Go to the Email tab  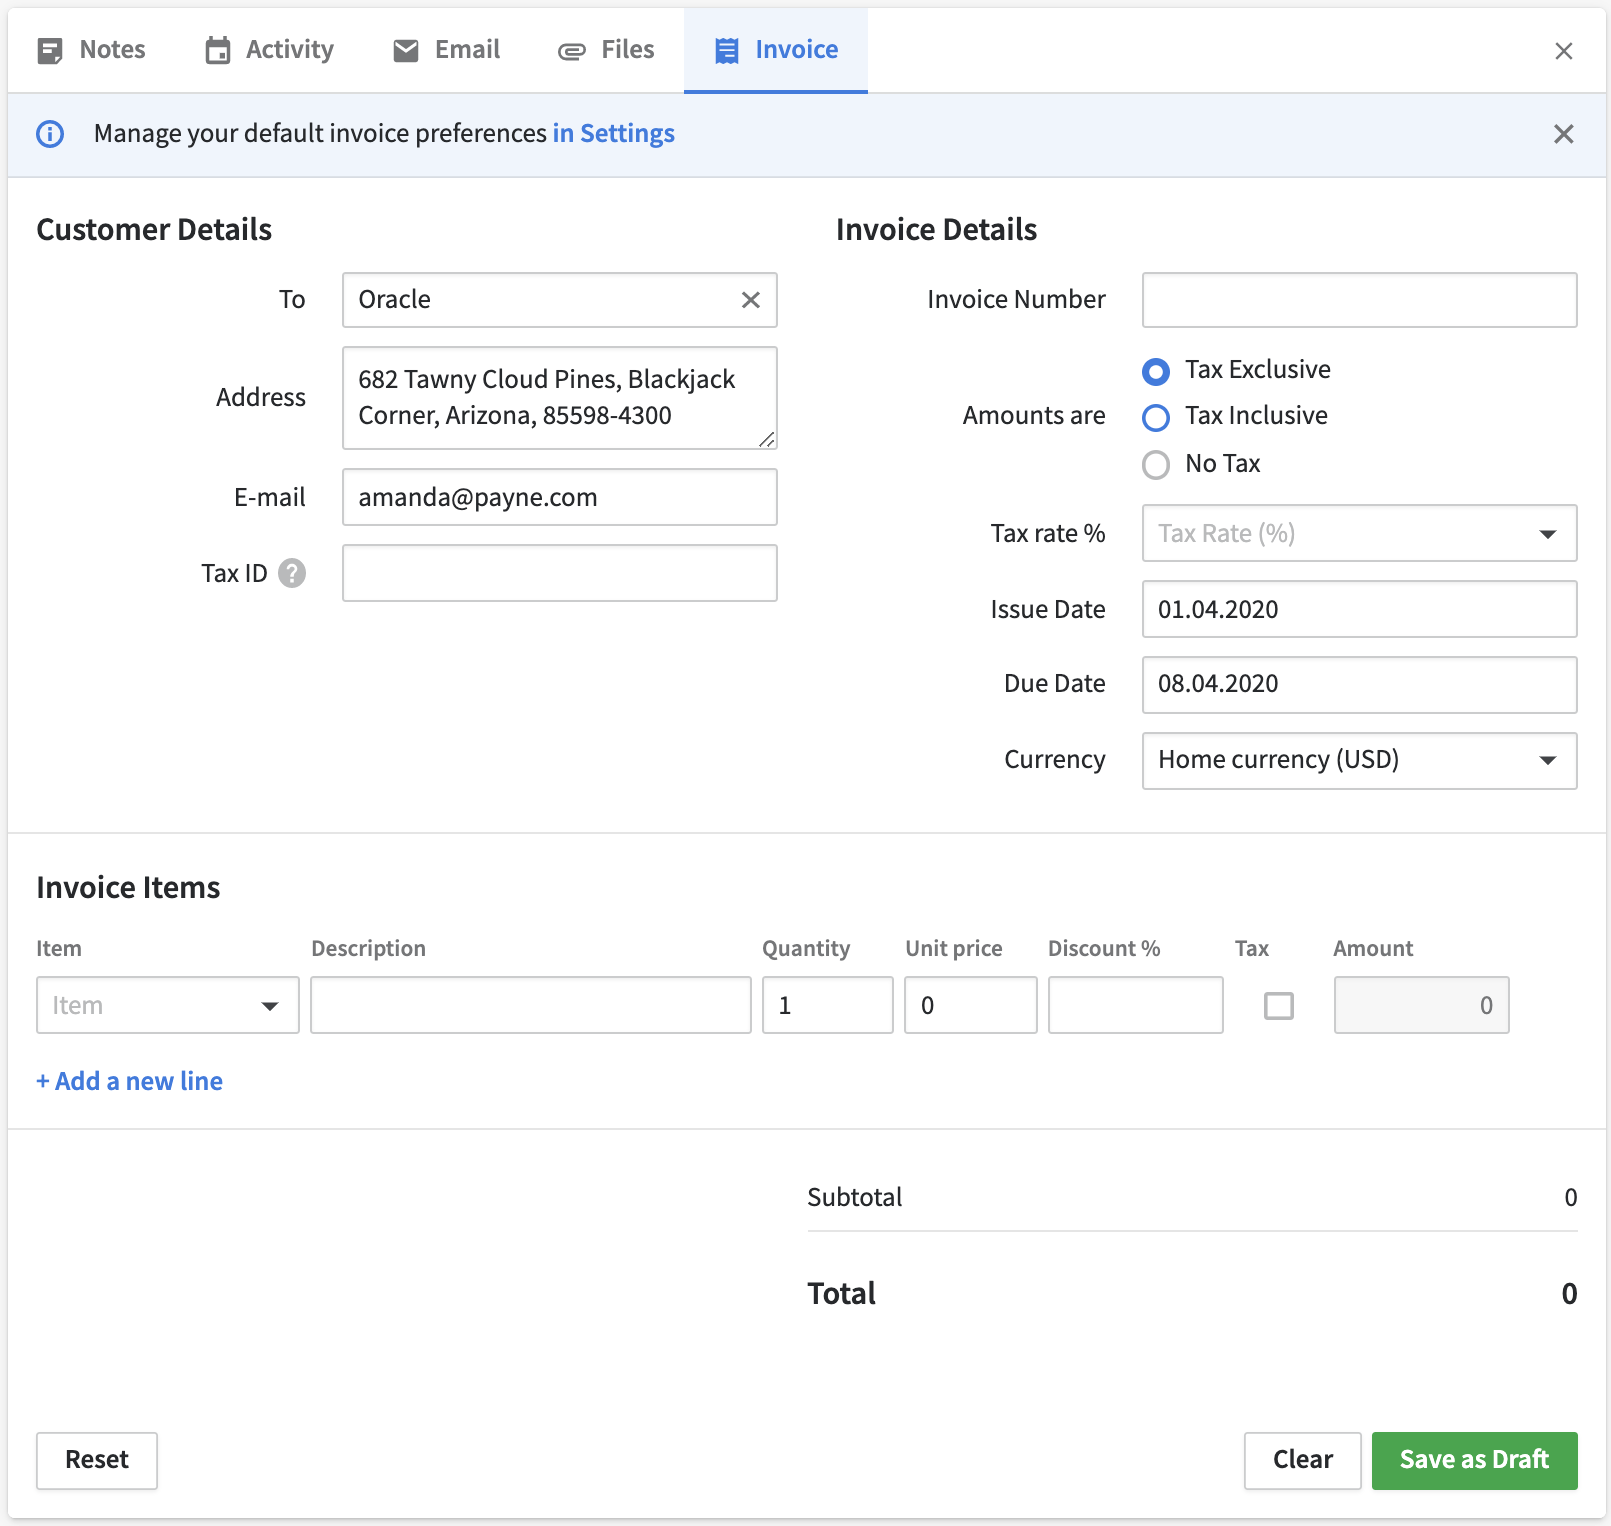click(447, 50)
